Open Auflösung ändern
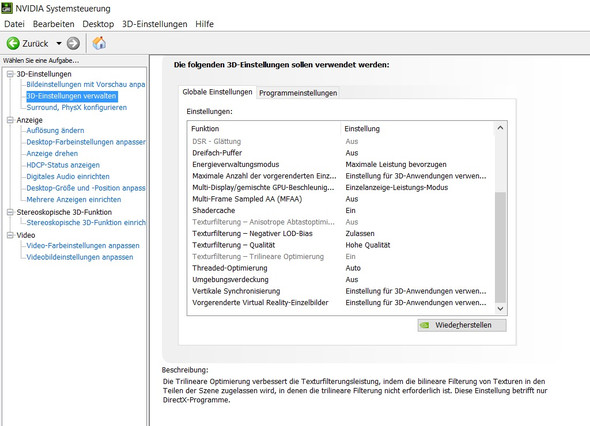This screenshot has width=590, height=426. [x=55, y=131]
